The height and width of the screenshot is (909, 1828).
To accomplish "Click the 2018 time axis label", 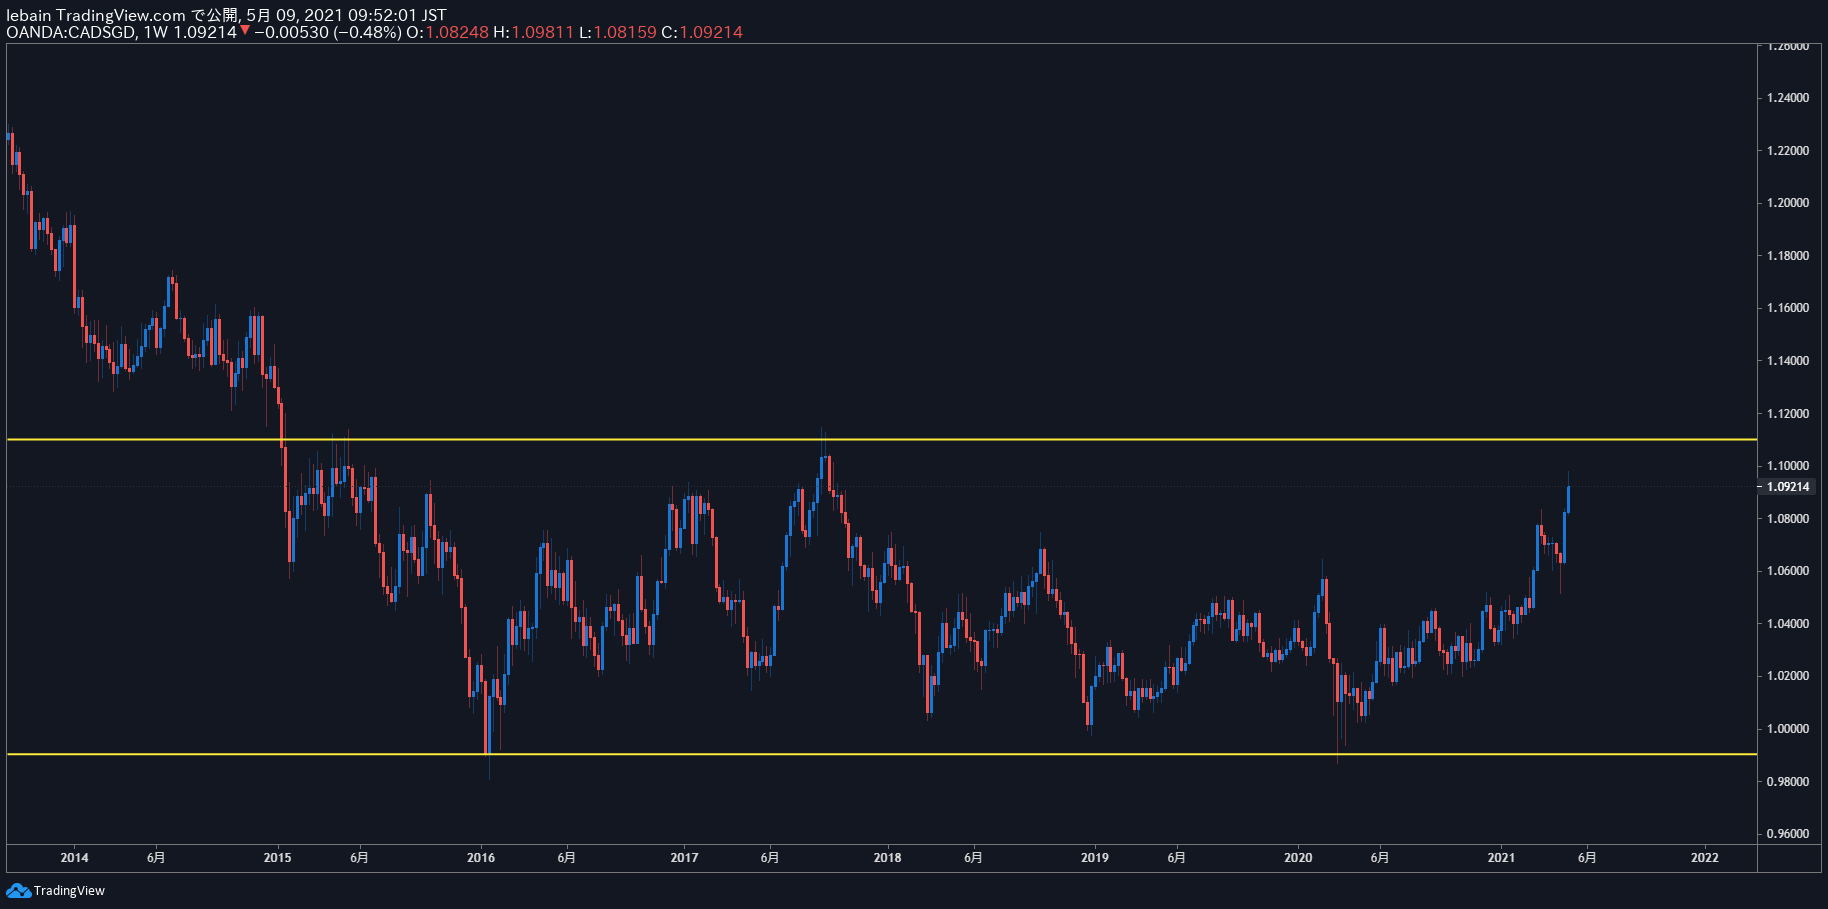I will 887,858.
